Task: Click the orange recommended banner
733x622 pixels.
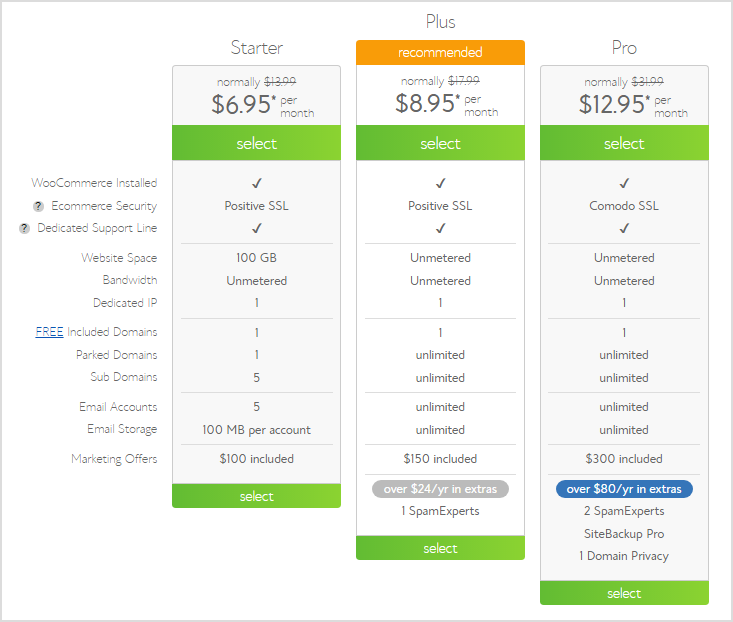Action: 440,52
